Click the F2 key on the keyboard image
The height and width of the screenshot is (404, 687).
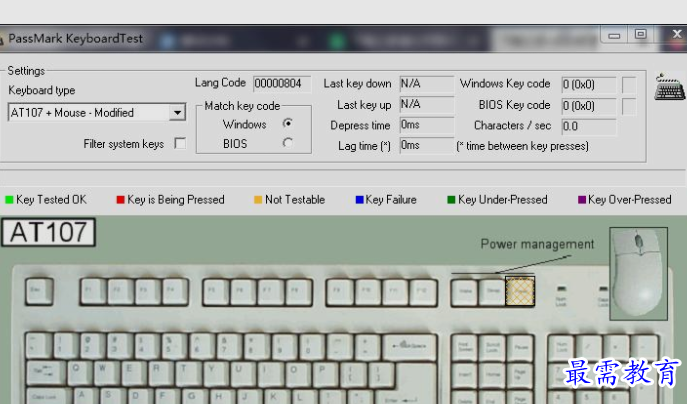point(120,291)
